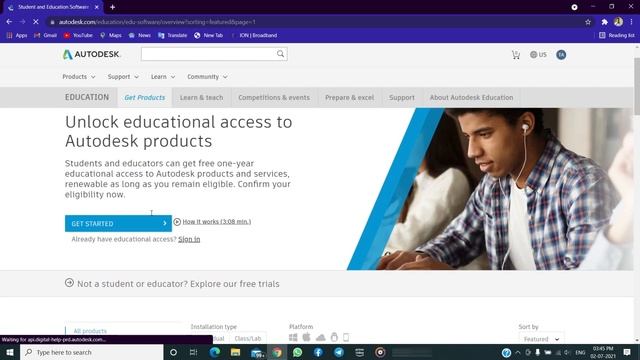Open a new browser tab
The width and height of the screenshot is (640, 360).
[112, 7]
